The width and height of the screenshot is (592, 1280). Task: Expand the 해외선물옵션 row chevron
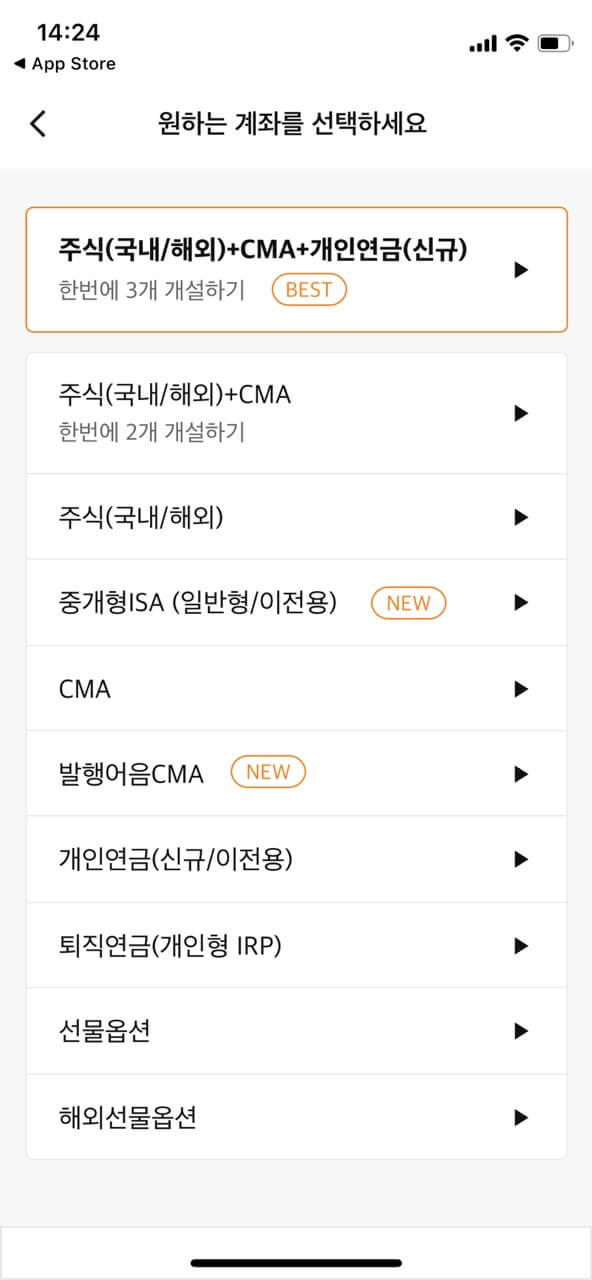(519, 1117)
